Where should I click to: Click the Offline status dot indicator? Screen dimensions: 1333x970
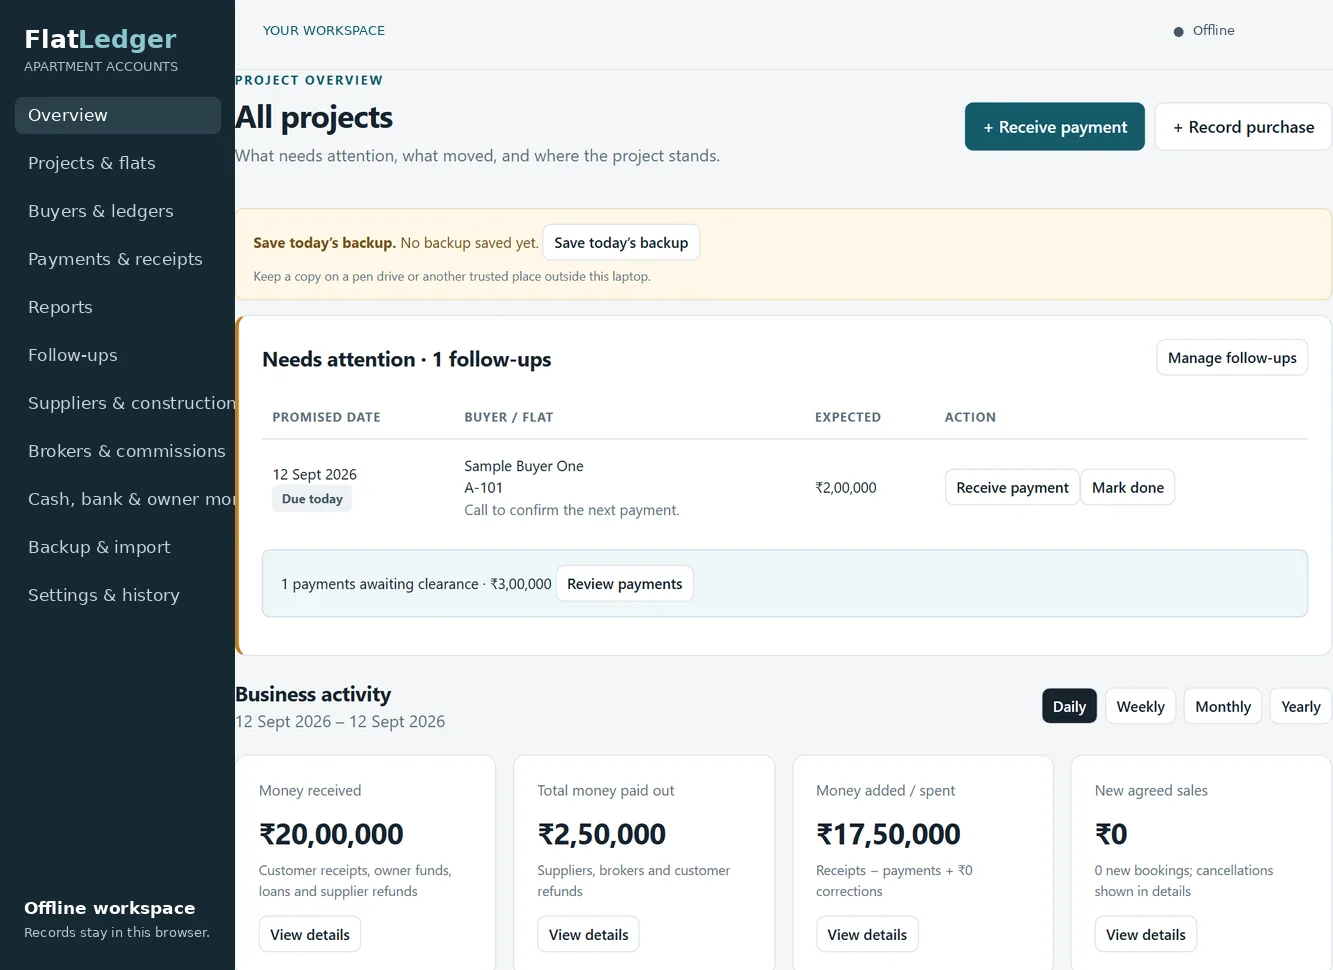point(1179,32)
